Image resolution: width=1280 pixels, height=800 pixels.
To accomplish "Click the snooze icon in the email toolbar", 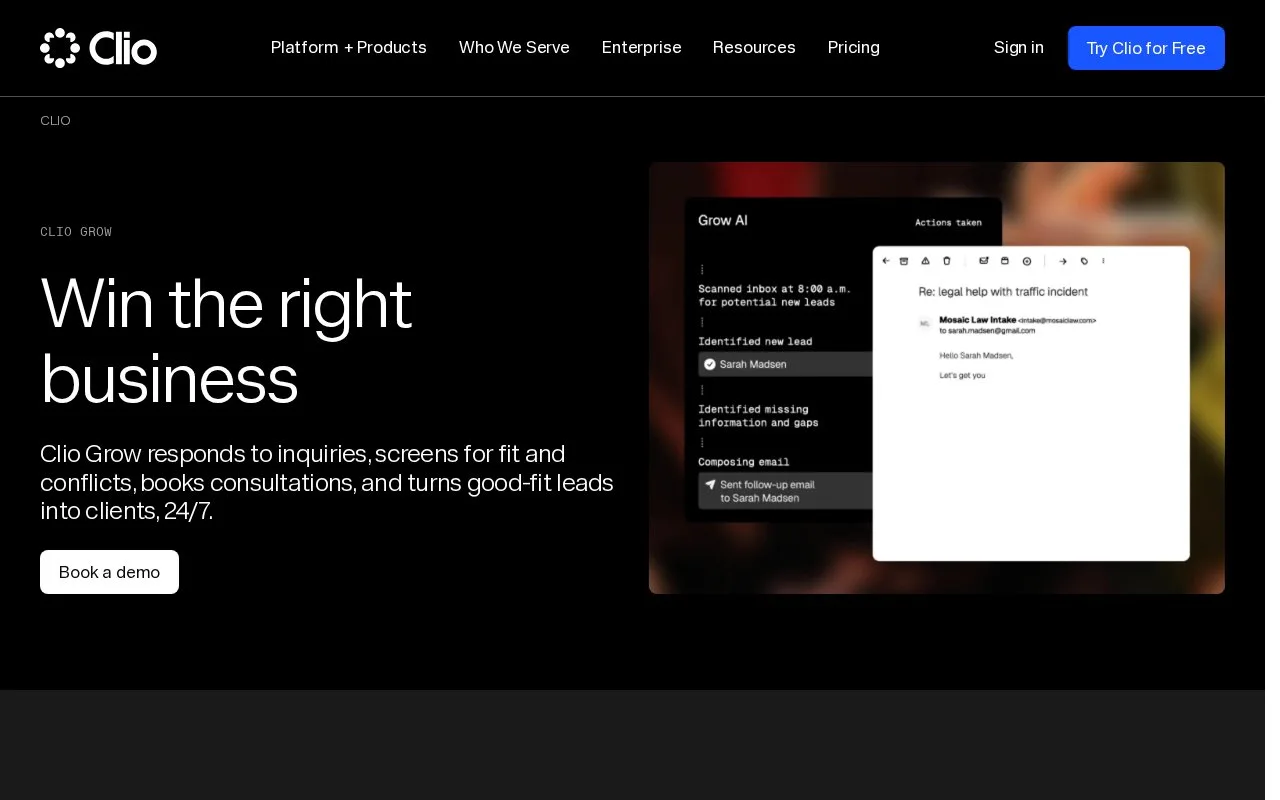I will click(x=1005, y=261).
